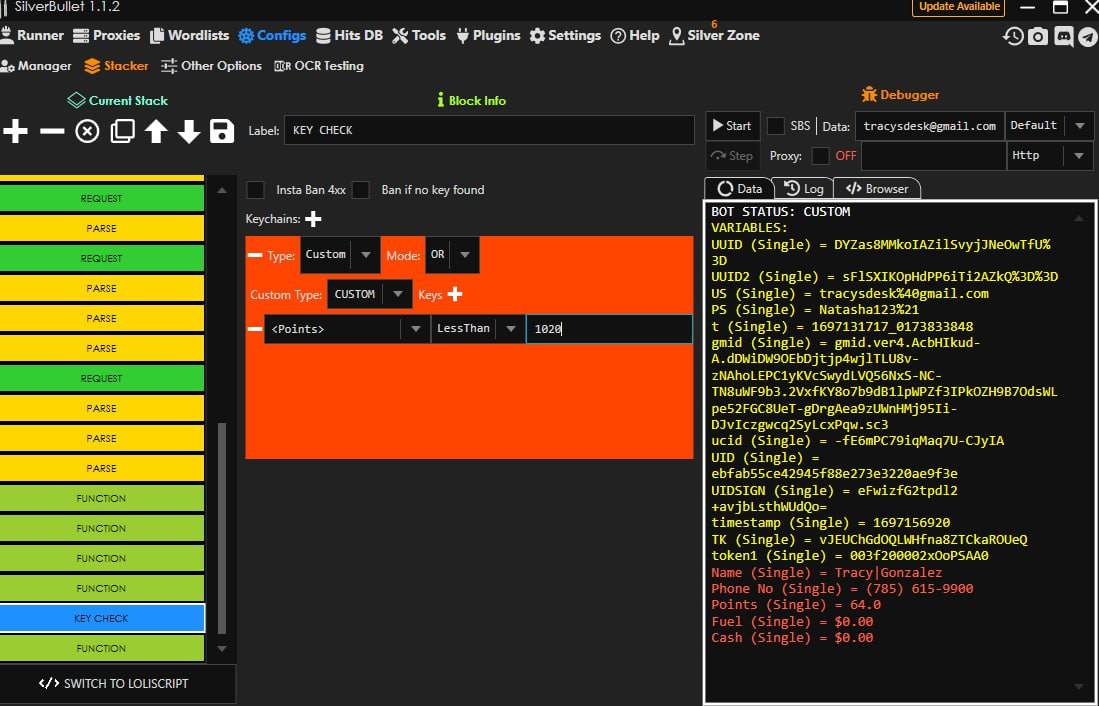This screenshot has width=1099, height=706.
Task: Click the screenshot camera icon at top right
Action: click(1038, 36)
